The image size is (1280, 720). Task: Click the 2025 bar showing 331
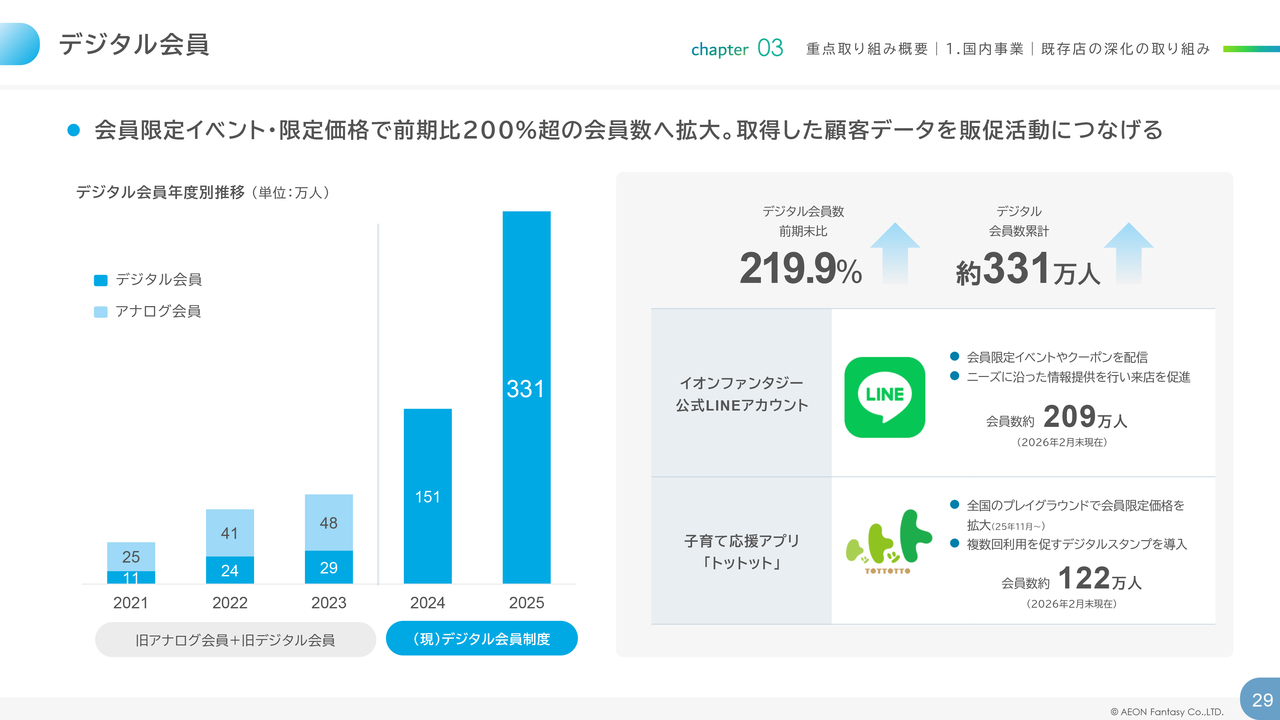pyautogui.click(x=526, y=397)
